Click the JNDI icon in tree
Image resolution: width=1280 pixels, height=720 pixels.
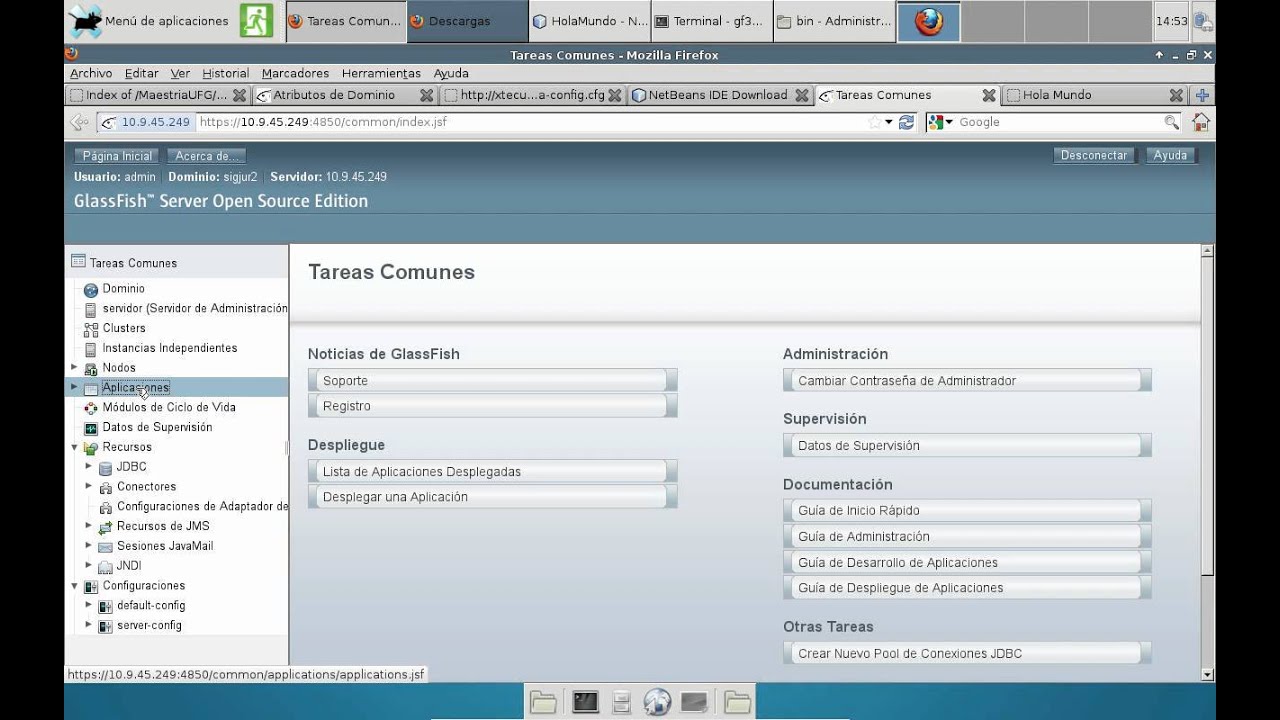(x=106, y=567)
